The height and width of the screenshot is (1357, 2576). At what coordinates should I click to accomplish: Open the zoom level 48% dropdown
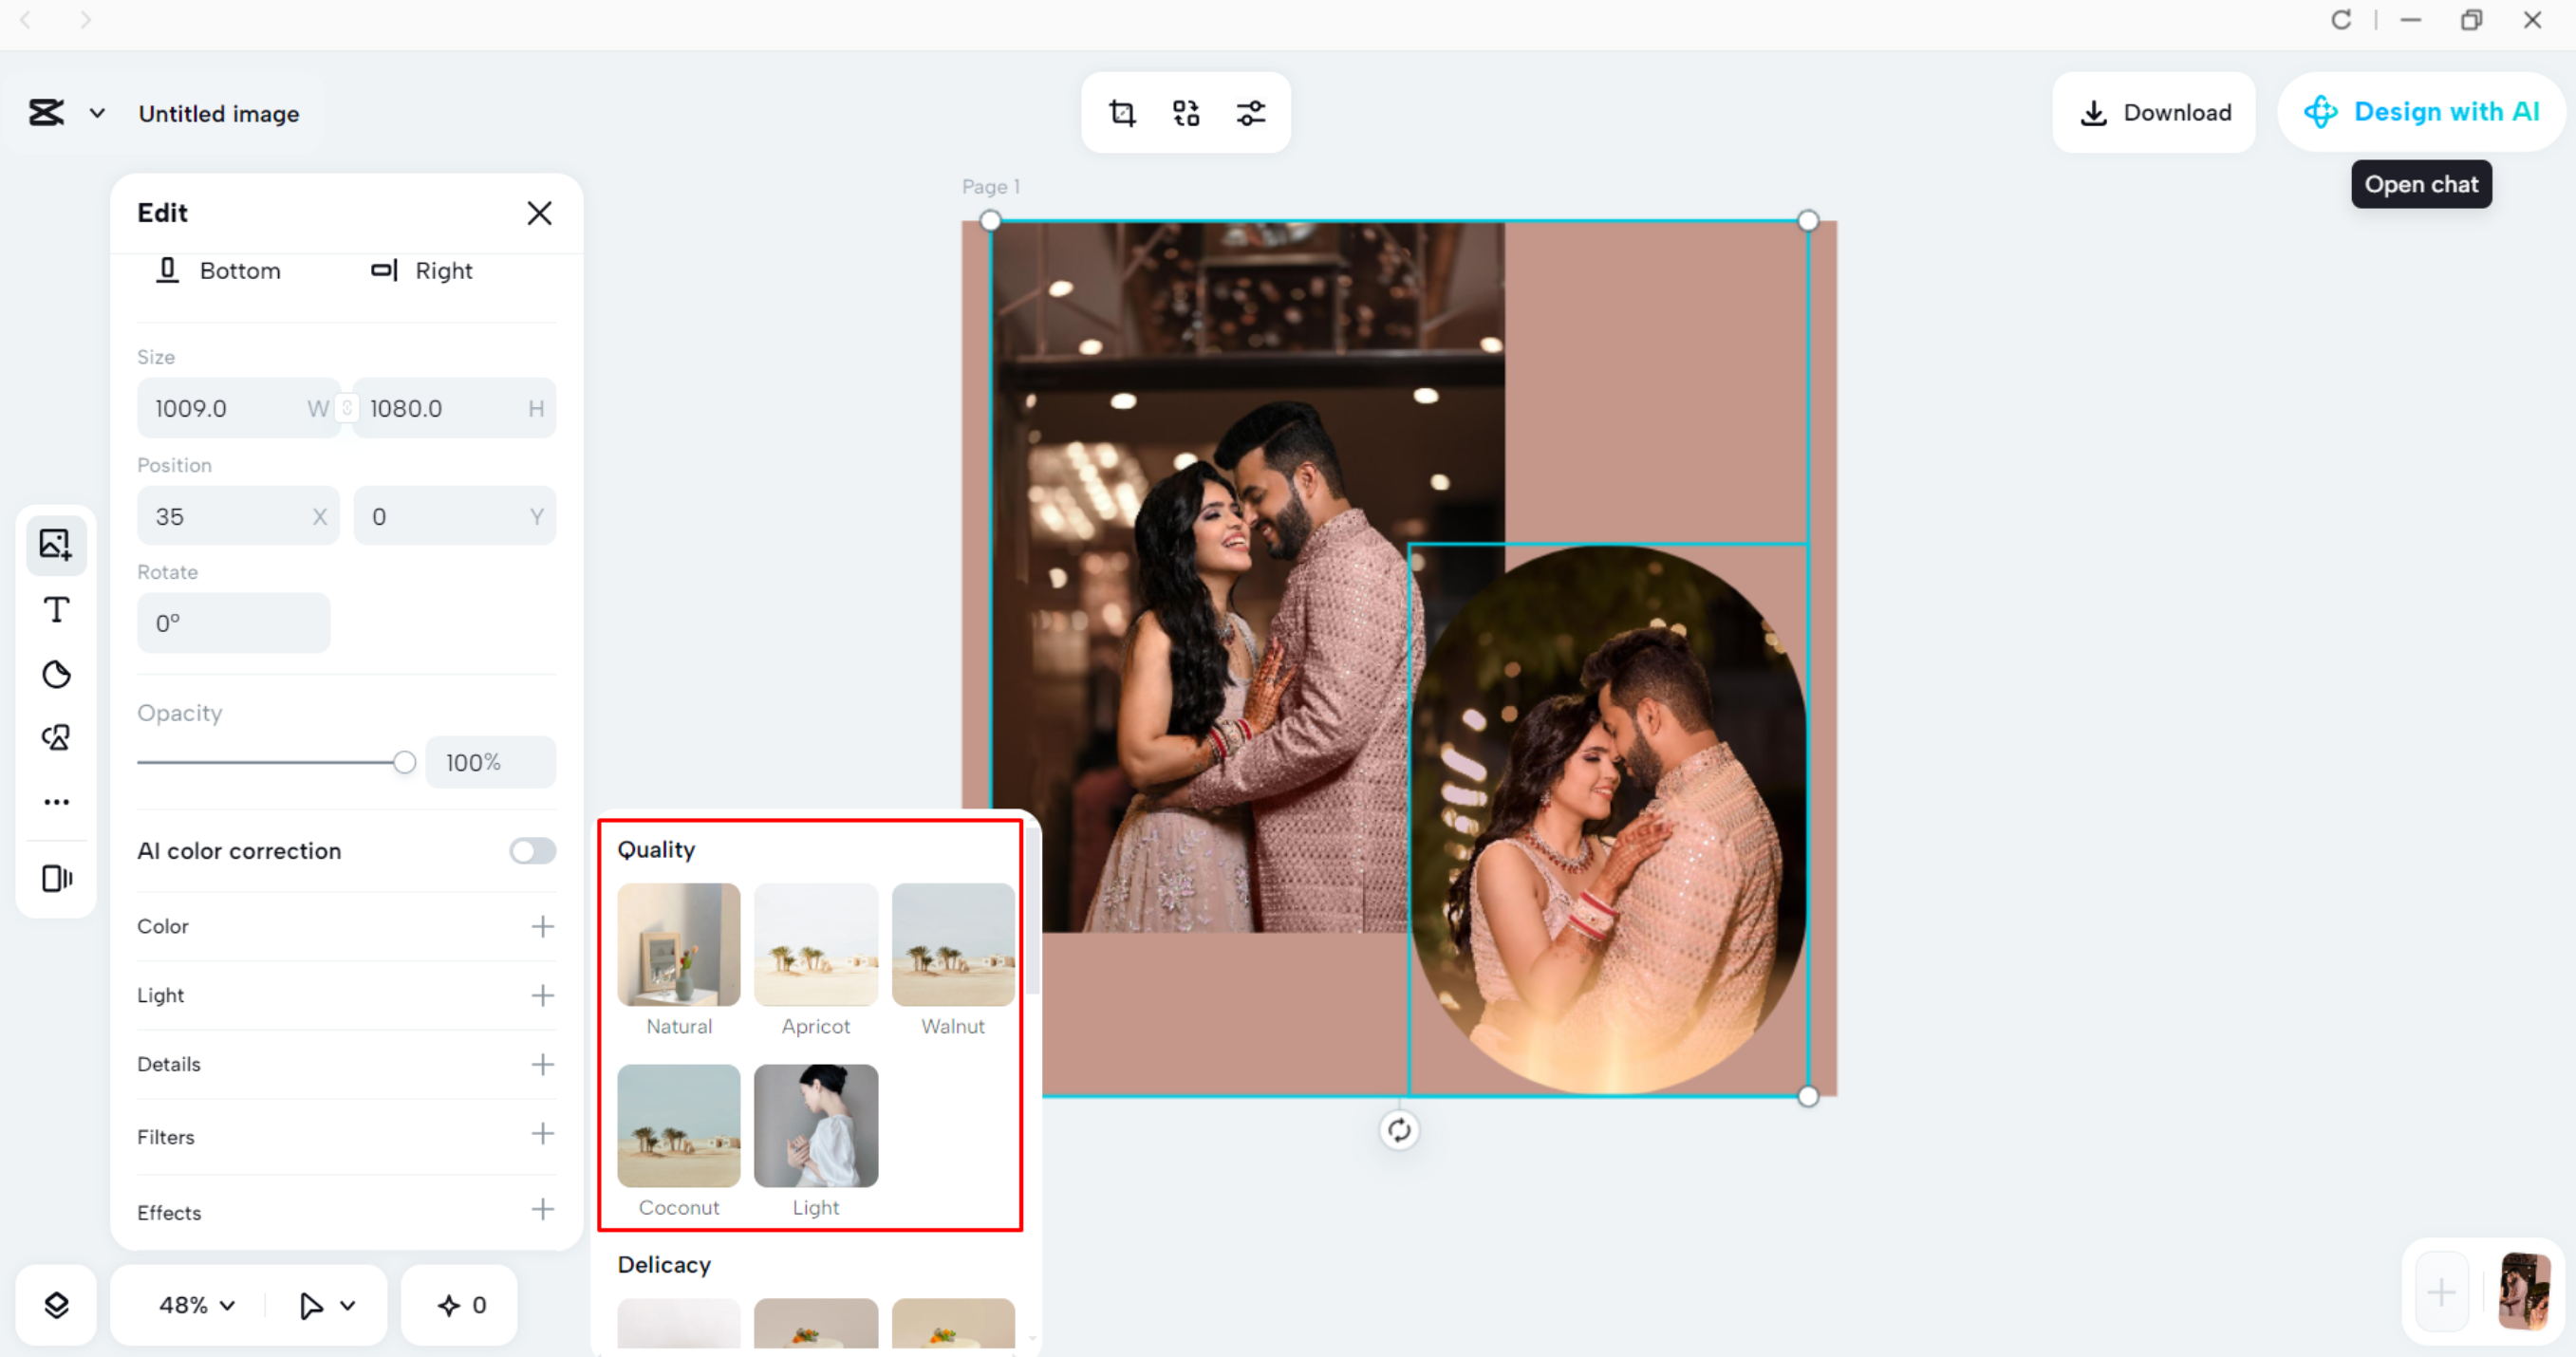[193, 1304]
